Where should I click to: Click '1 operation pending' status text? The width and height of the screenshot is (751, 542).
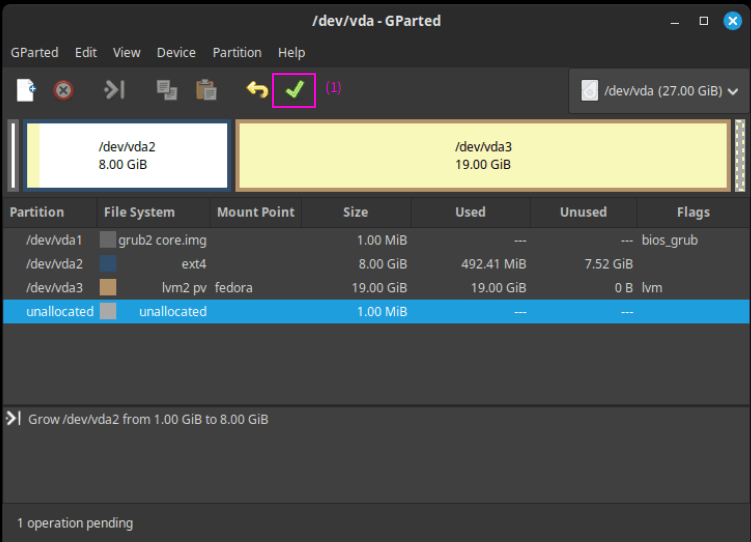tap(75, 523)
